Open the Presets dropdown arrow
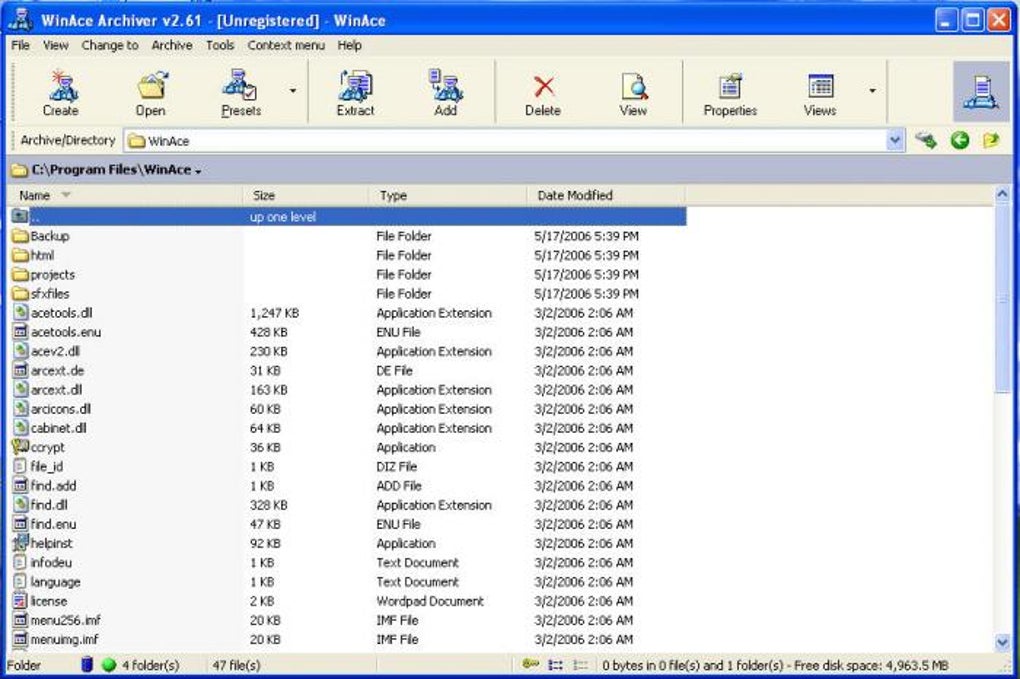Screen dimensions: 1020x679 pyautogui.click(x=293, y=90)
